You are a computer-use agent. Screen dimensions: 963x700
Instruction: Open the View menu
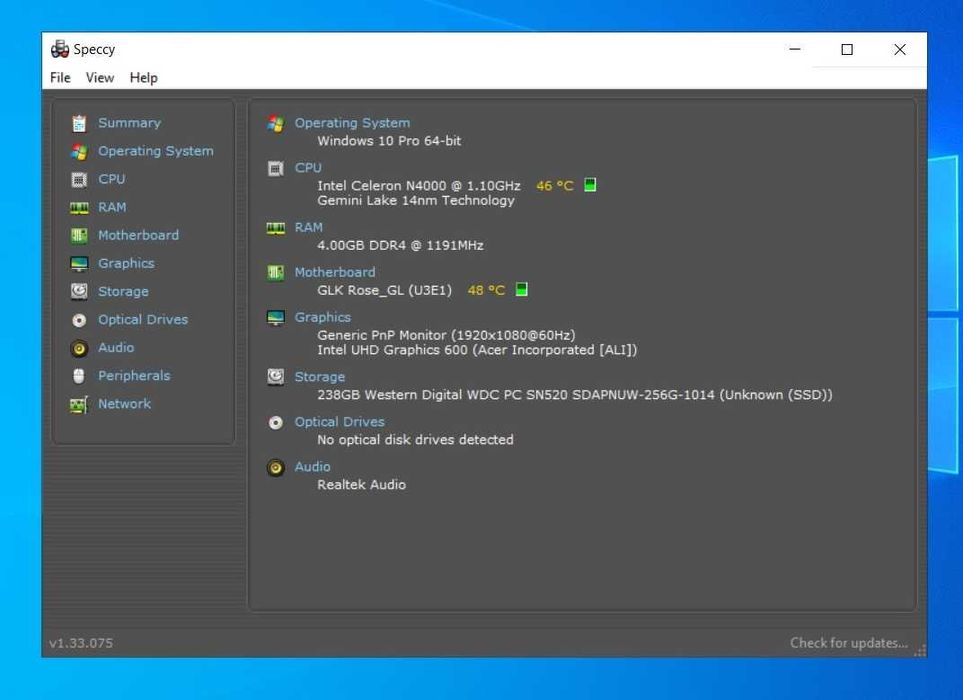100,78
